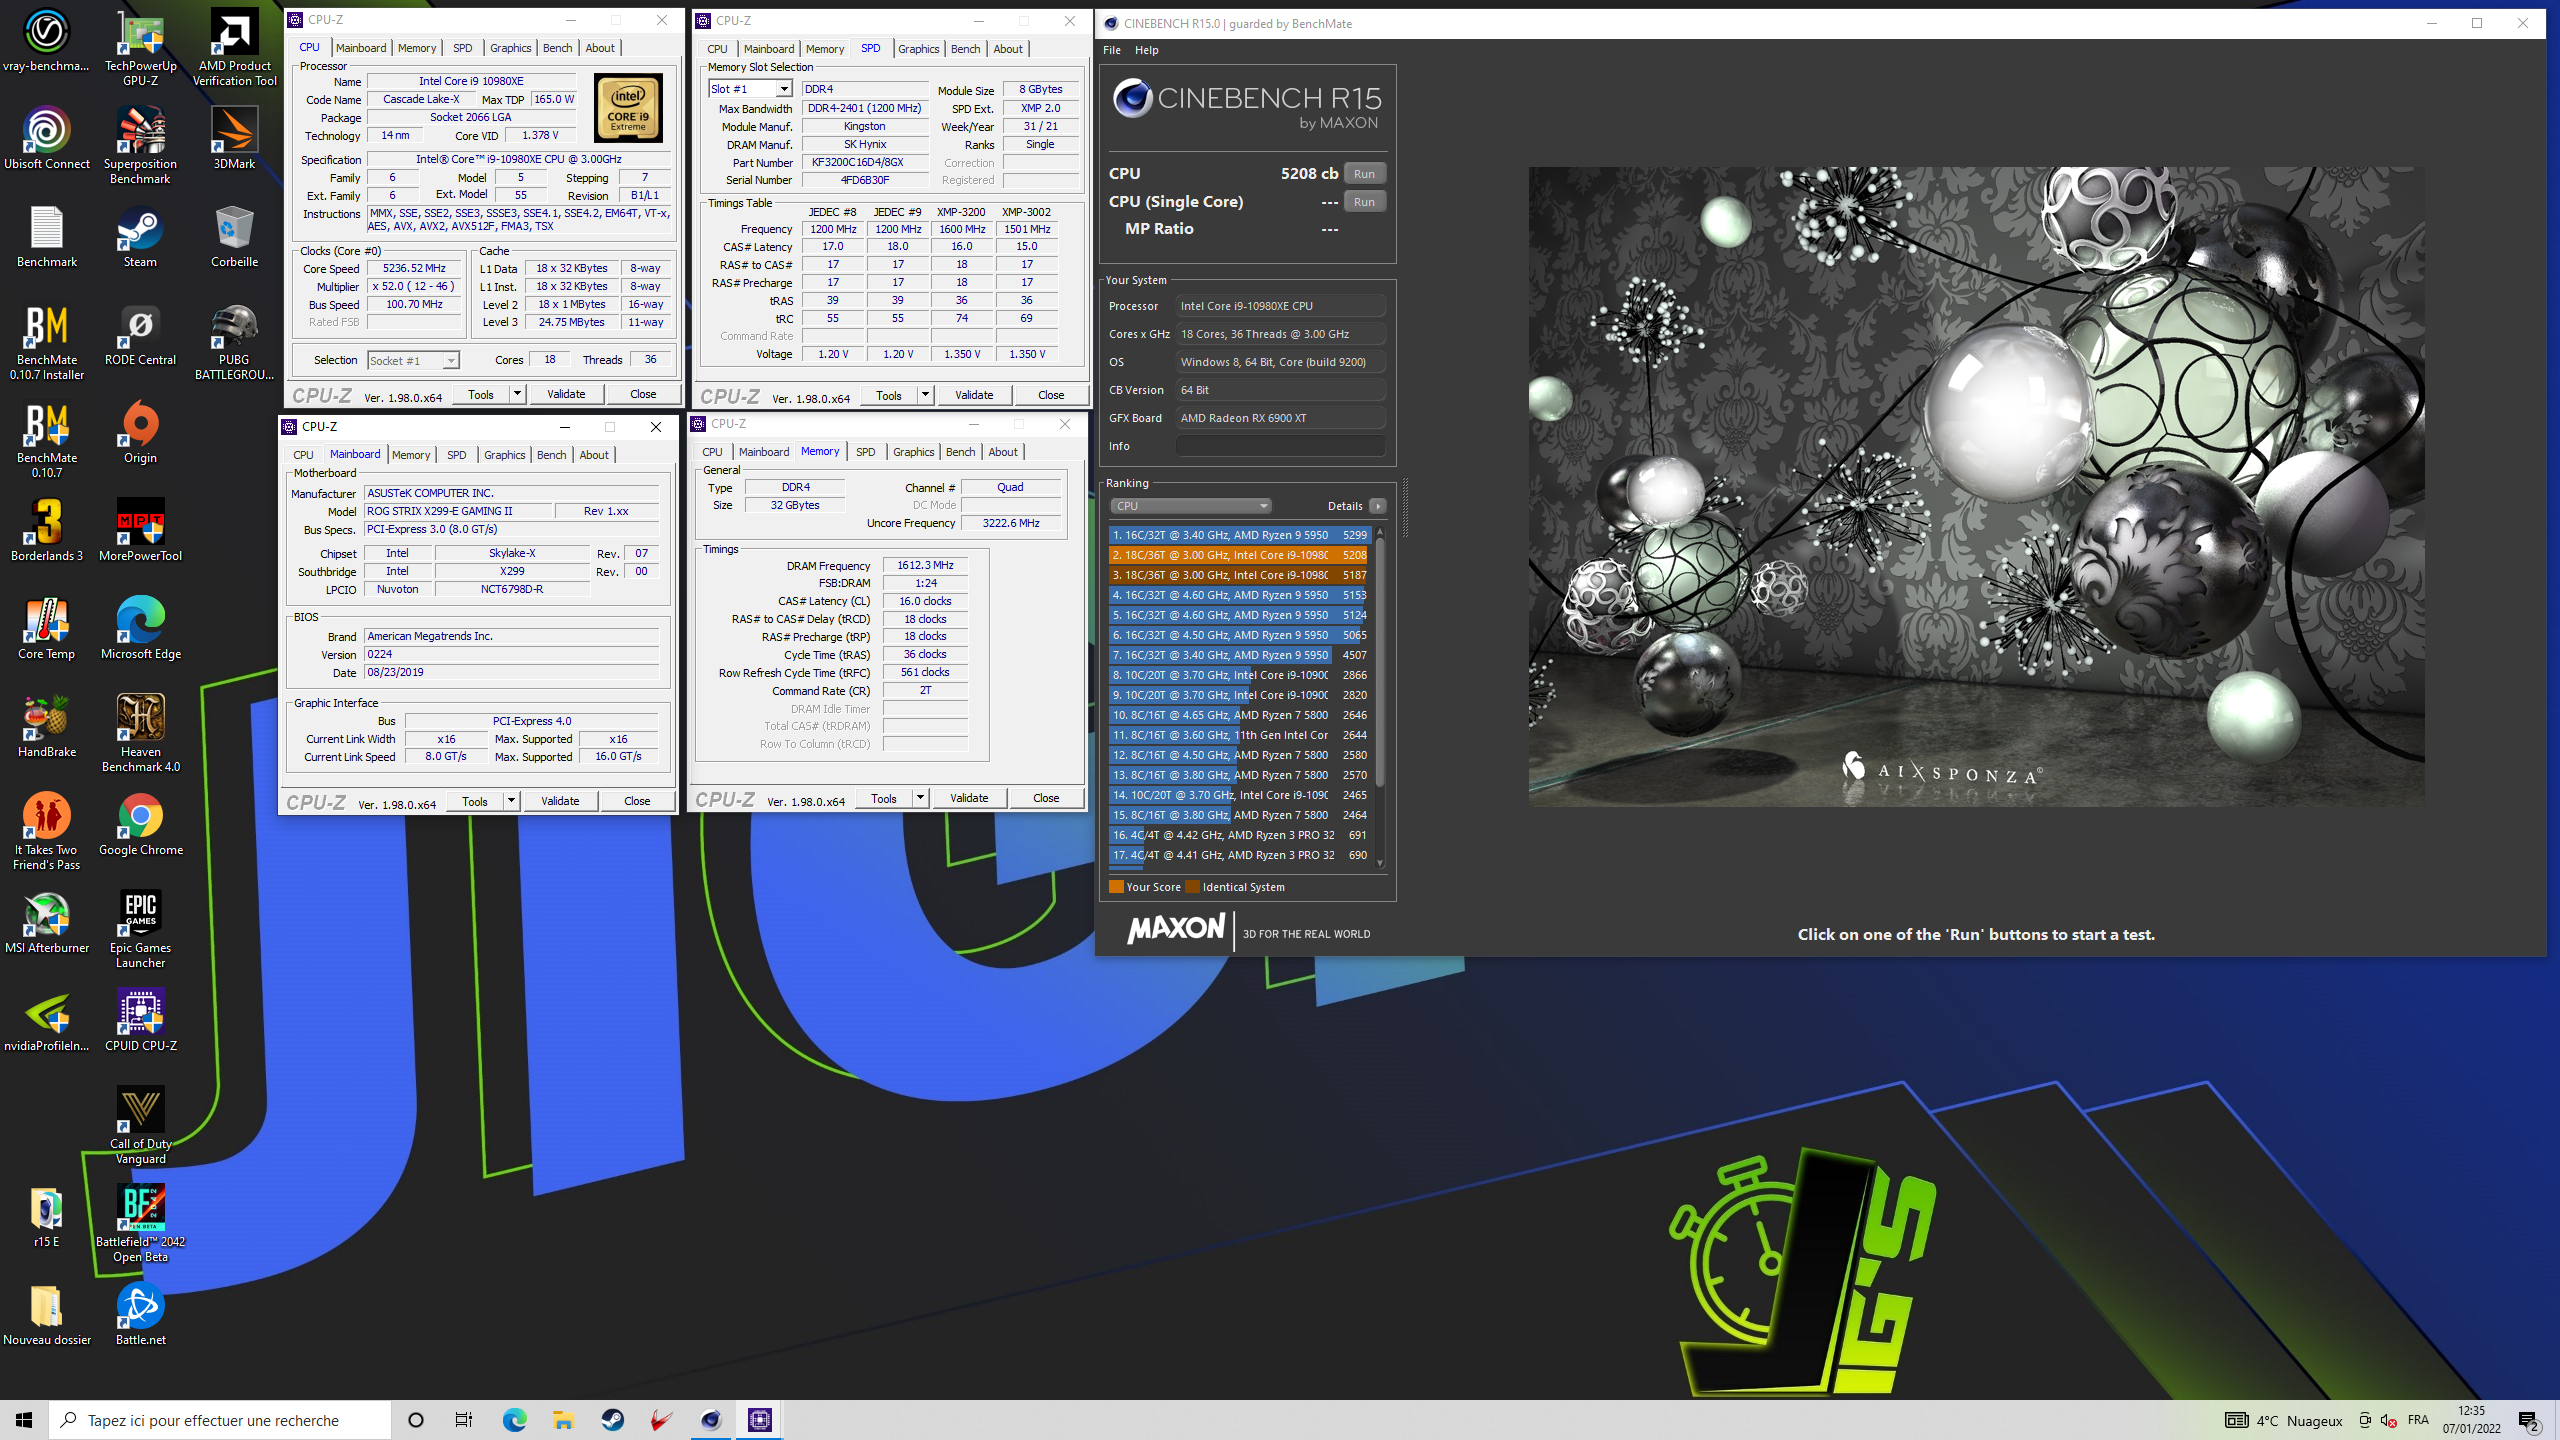Open Battle.net desktop icon

140,1314
